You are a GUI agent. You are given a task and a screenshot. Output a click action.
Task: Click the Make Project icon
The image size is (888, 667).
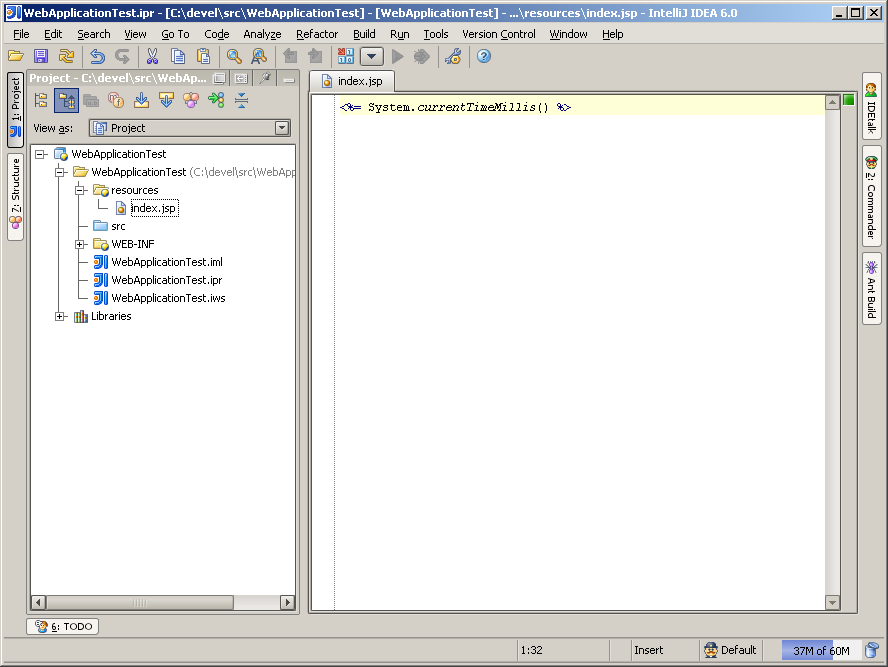[x=345, y=56]
